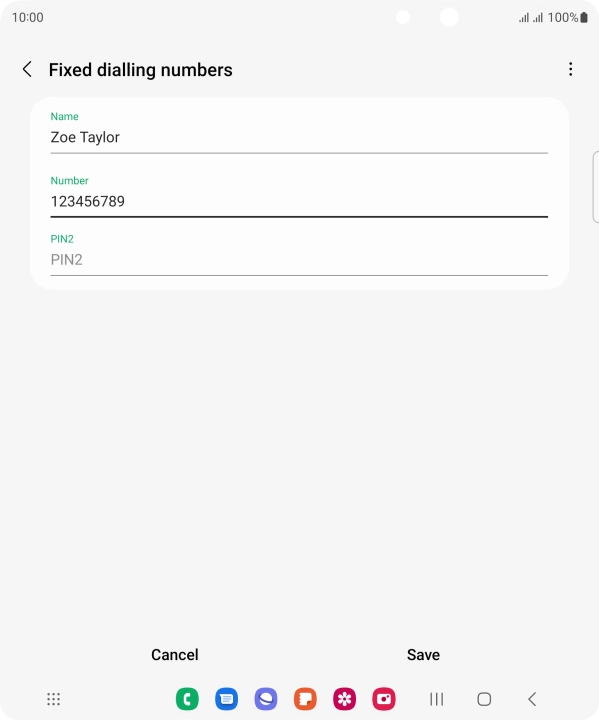Image resolution: width=599 pixels, height=720 pixels.
Task: Open the app drawer grid icon
Action: [54, 699]
